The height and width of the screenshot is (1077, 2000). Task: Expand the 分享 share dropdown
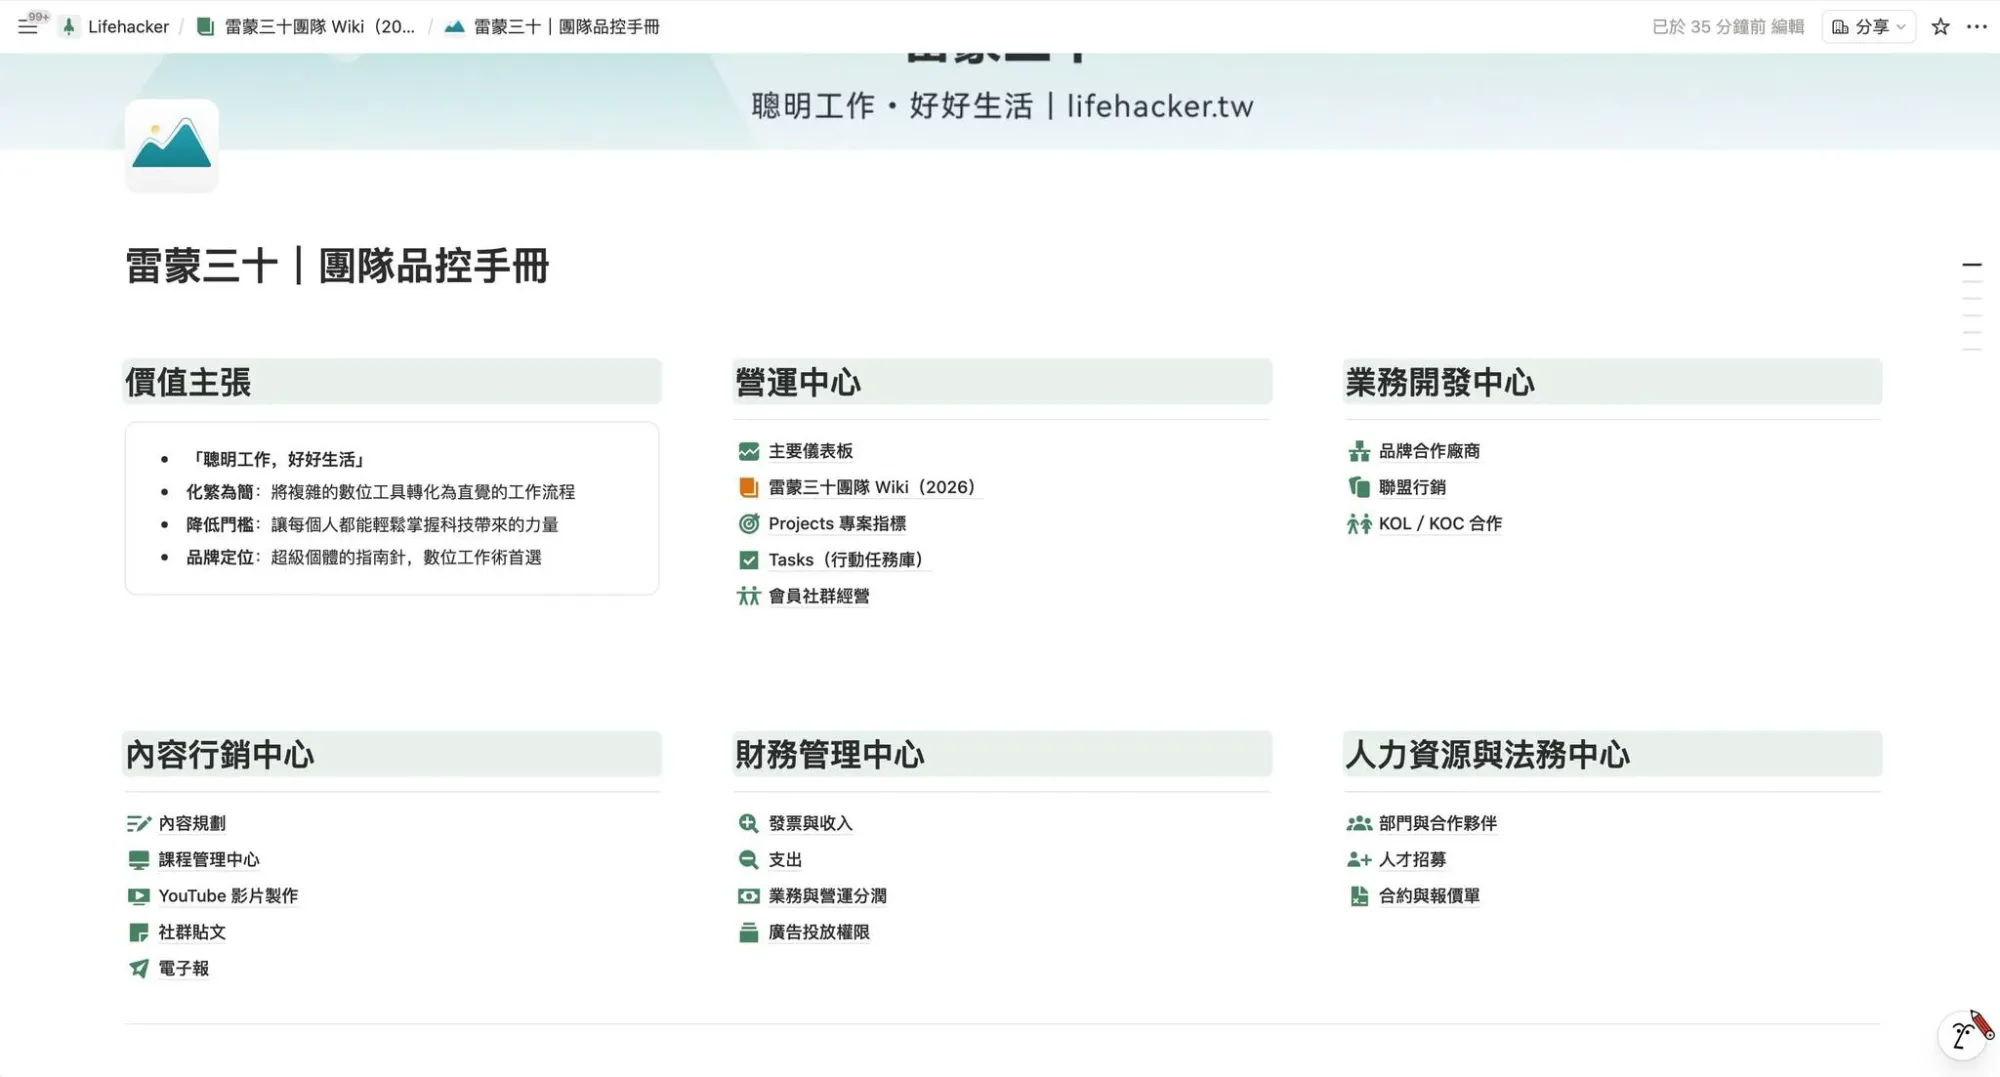tap(1868, 27)
